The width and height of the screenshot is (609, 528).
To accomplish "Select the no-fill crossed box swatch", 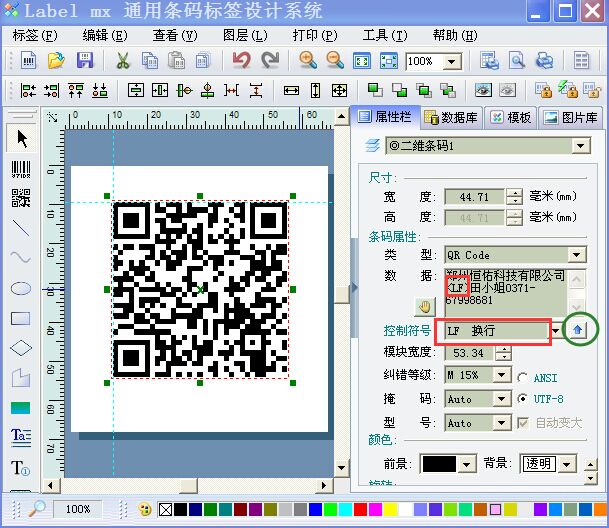I will 166,509.
